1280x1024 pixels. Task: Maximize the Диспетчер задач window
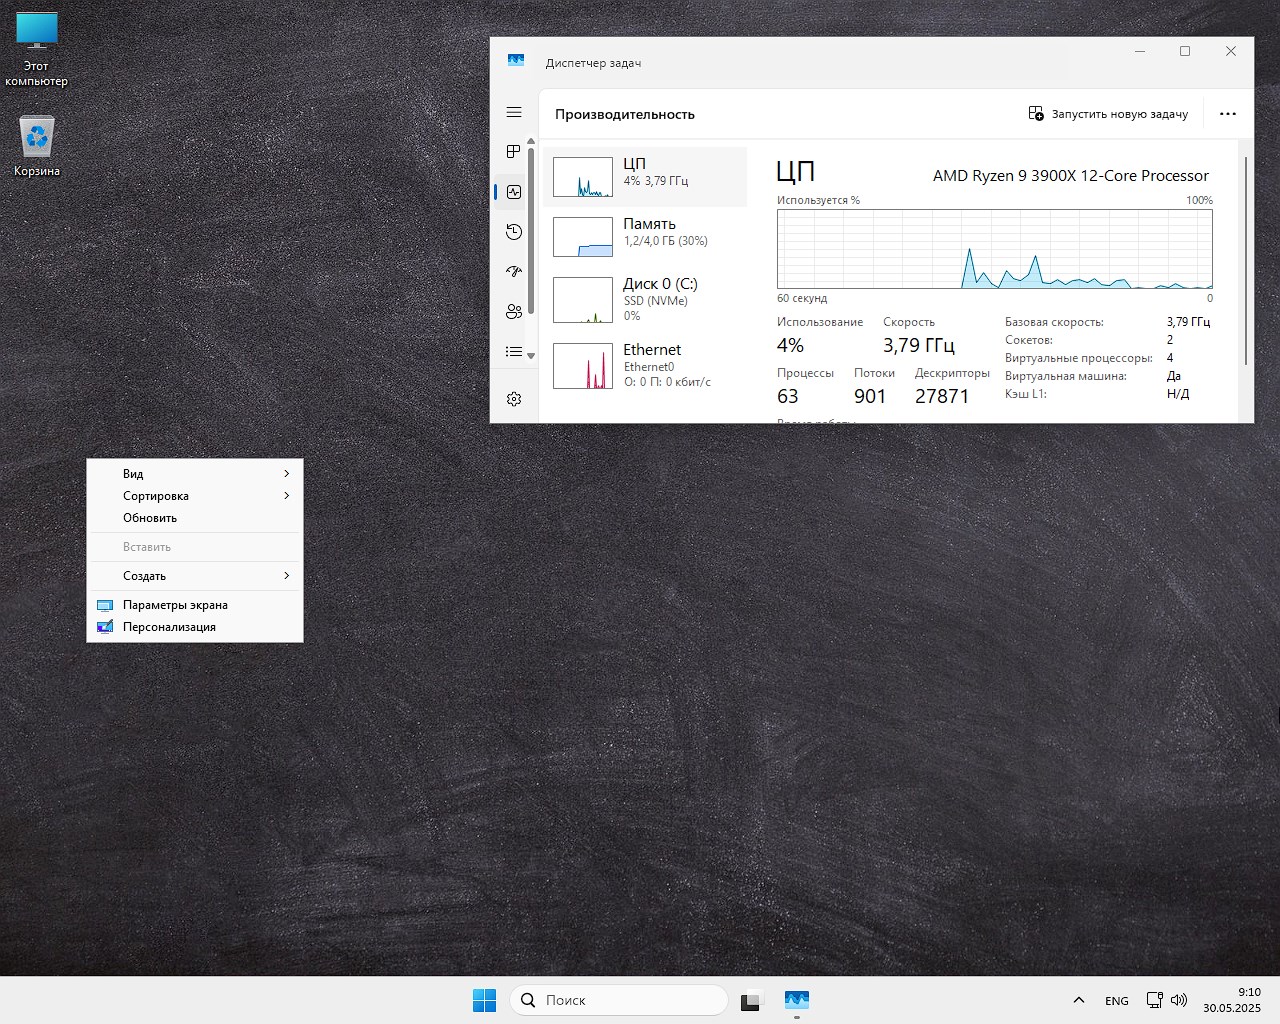(x=1185, y=51)
